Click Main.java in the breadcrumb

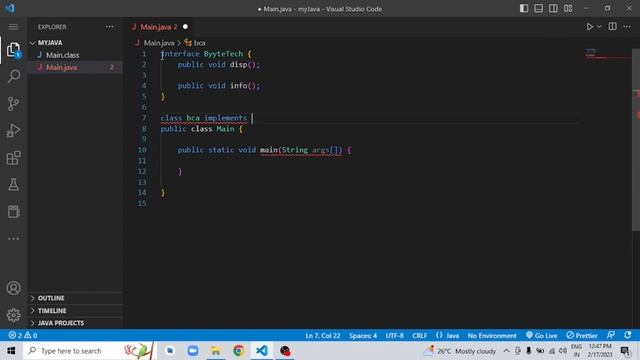pos(158,43)
